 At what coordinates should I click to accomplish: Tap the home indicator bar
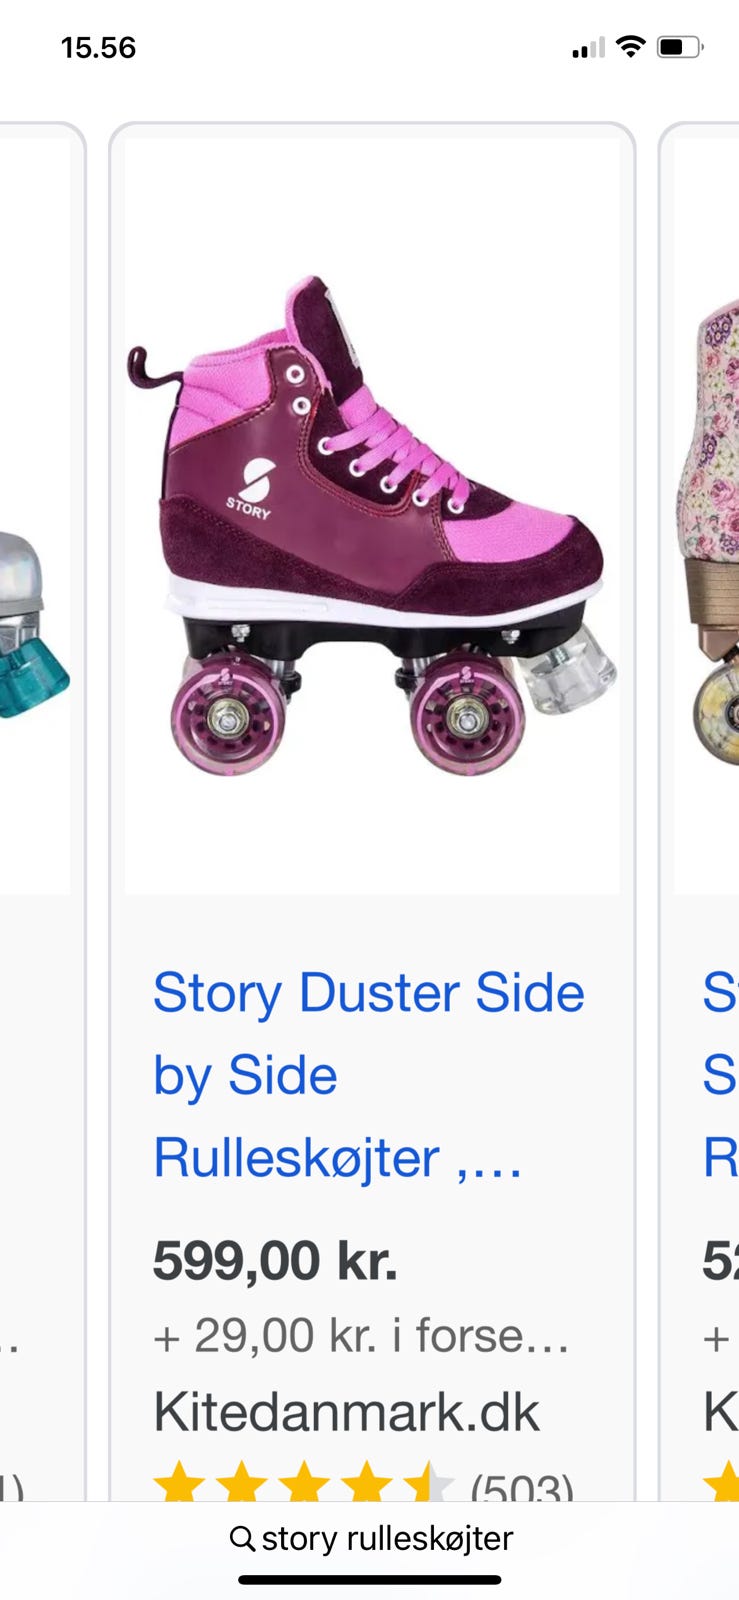pyautogui.click(x=370, y=1580)
